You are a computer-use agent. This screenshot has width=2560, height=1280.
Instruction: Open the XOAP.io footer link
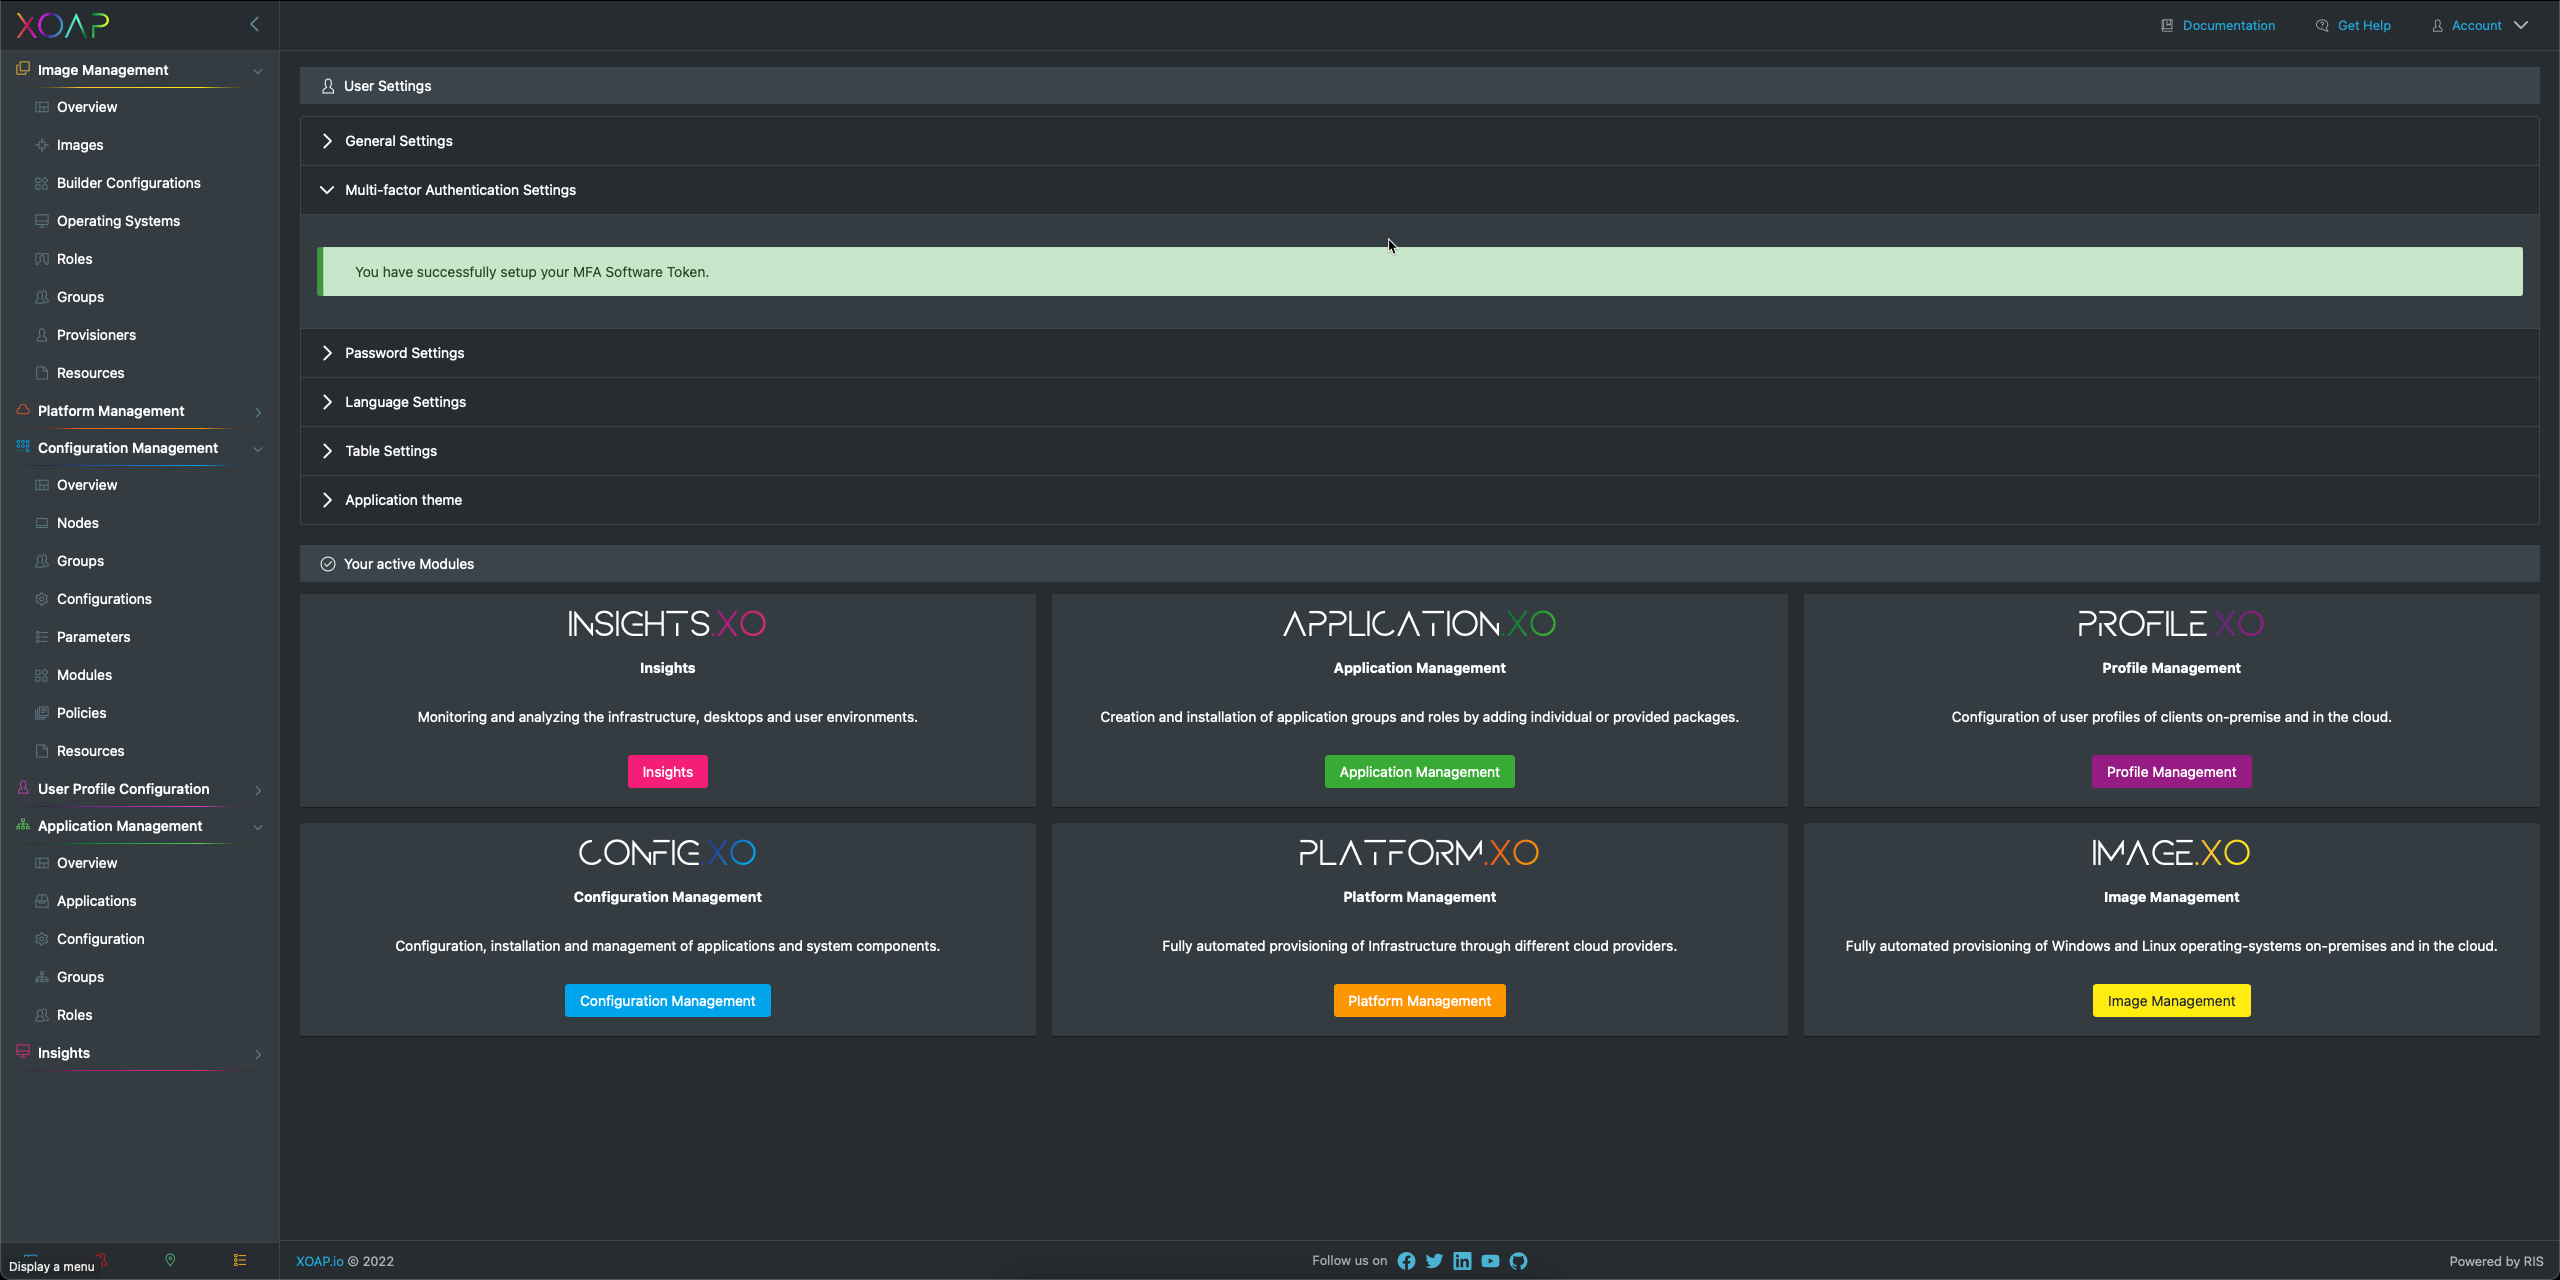coord(319,1261)
